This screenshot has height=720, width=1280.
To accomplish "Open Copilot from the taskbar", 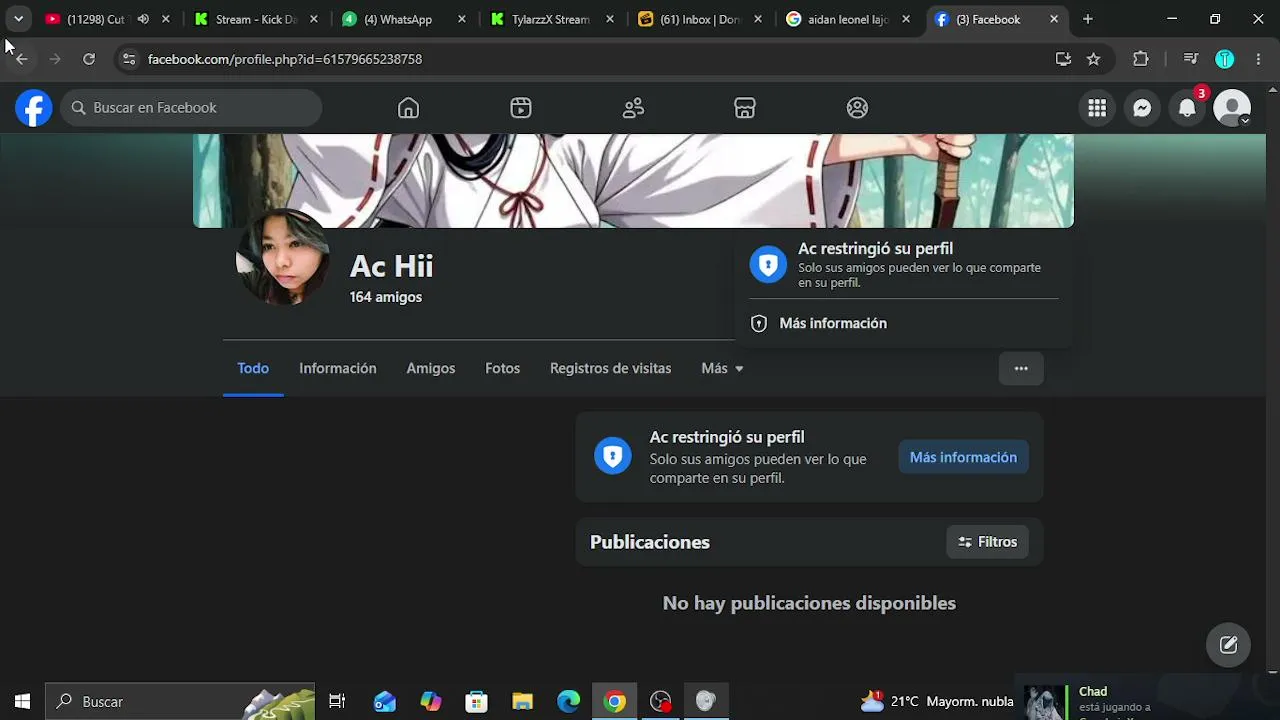I will [x=430, y=702].
